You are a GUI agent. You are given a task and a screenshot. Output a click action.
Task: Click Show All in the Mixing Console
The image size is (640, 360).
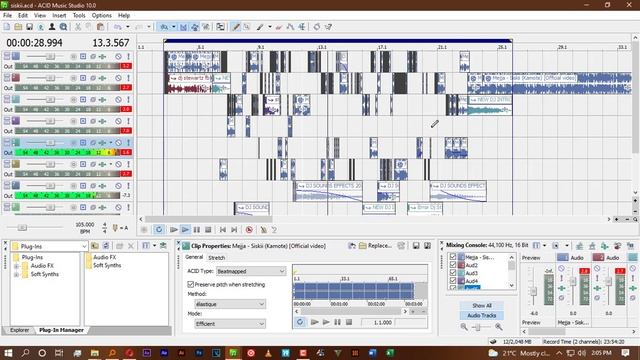[x=482, y=305]
